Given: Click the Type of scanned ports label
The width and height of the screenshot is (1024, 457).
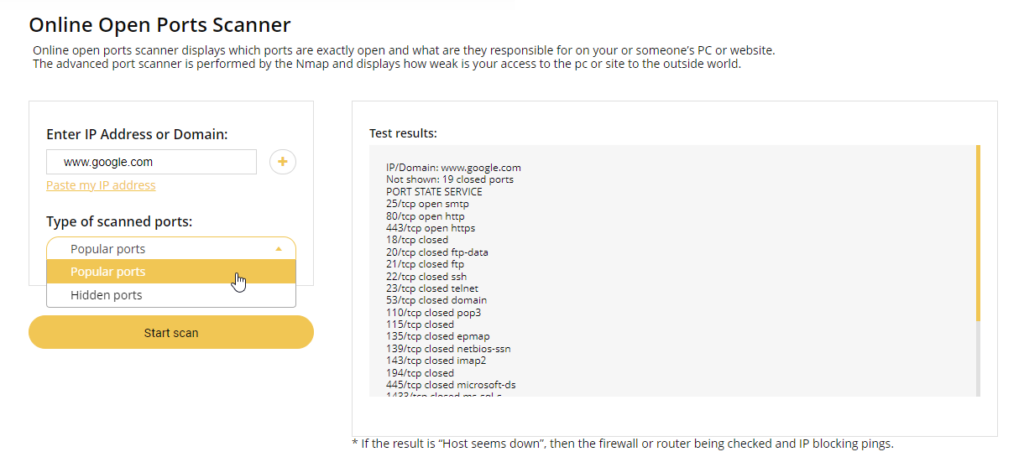Looking at the screenshot, I should (120, 222).
